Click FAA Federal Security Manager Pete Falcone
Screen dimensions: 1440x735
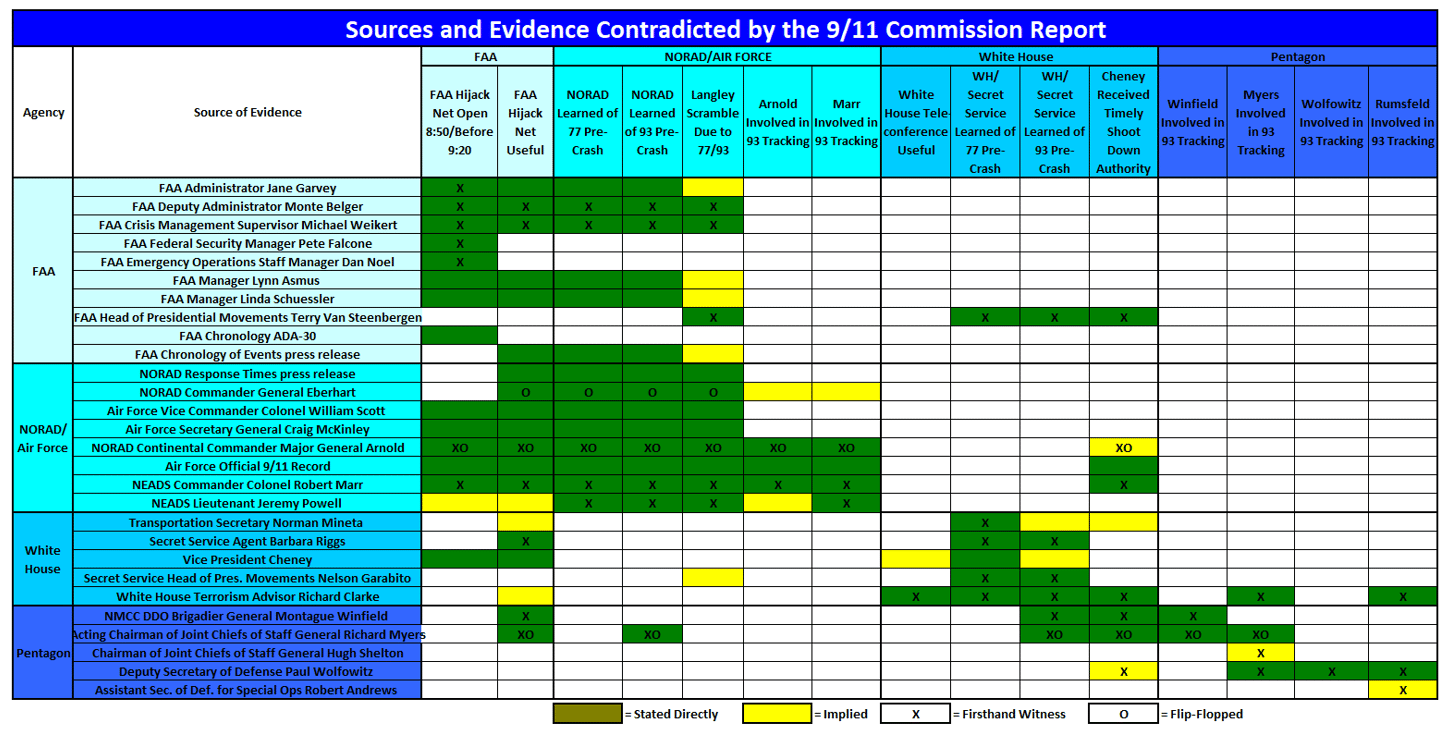click(247, 243)
